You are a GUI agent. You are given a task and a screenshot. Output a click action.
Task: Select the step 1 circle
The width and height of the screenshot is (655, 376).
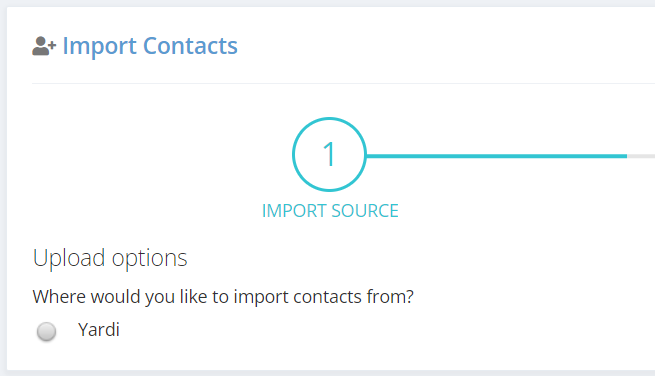click(329, 155)
